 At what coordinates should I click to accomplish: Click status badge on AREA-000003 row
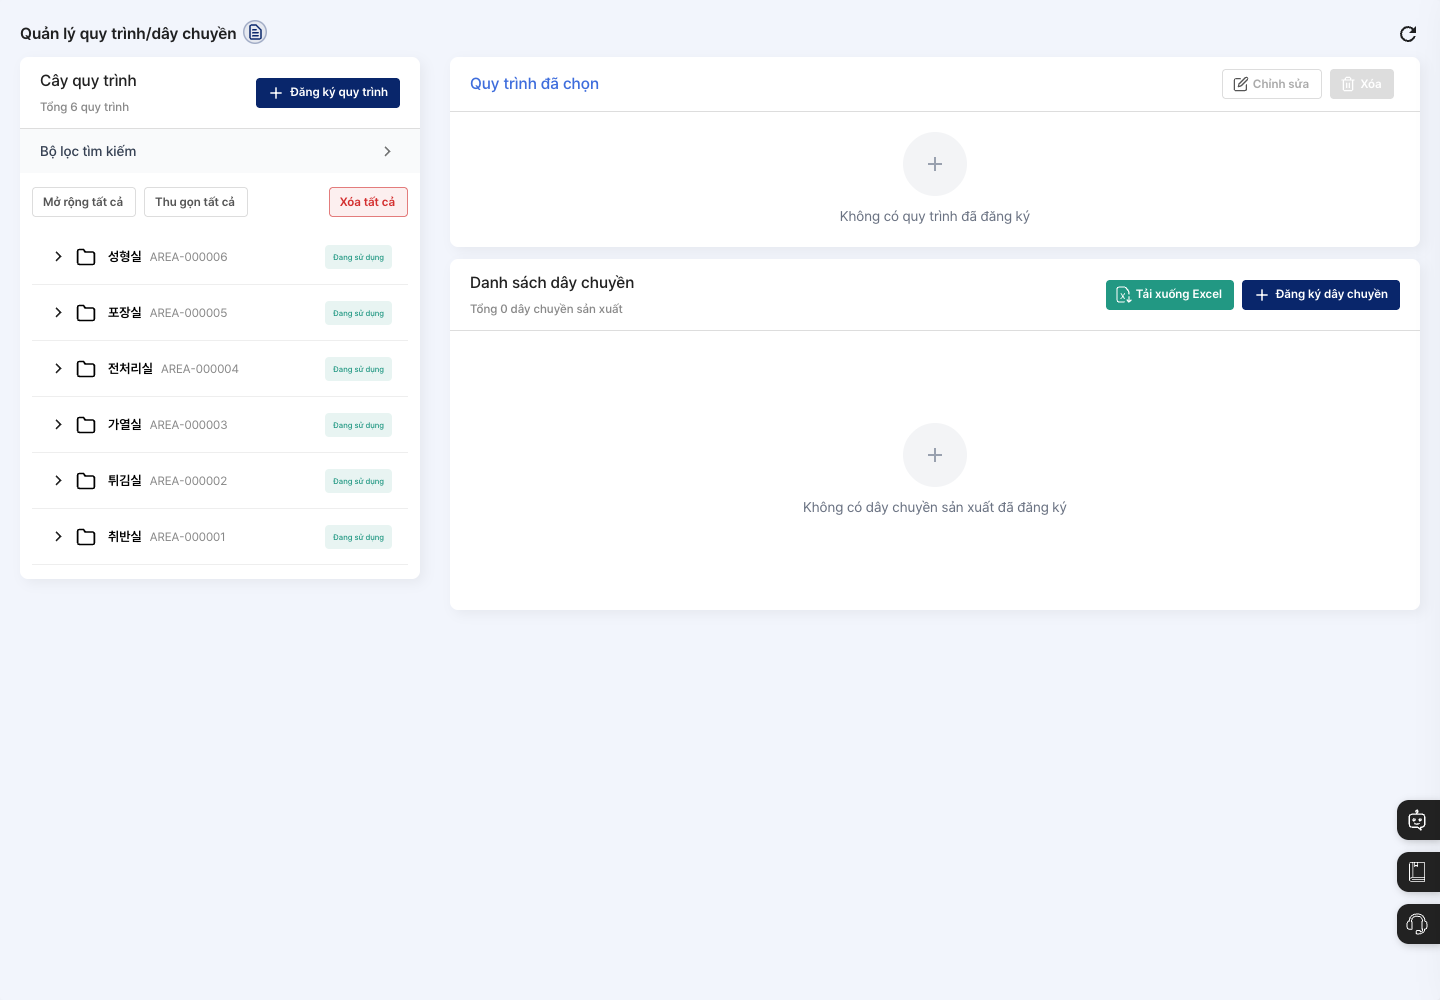click(358, 425)
